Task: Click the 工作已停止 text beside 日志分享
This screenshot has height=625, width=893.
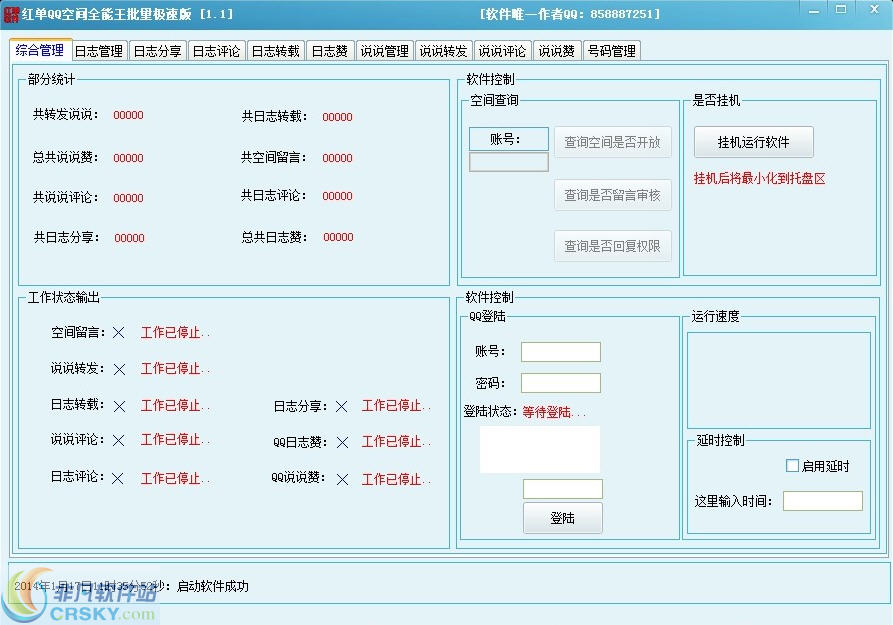Action: tap(396, 406)
